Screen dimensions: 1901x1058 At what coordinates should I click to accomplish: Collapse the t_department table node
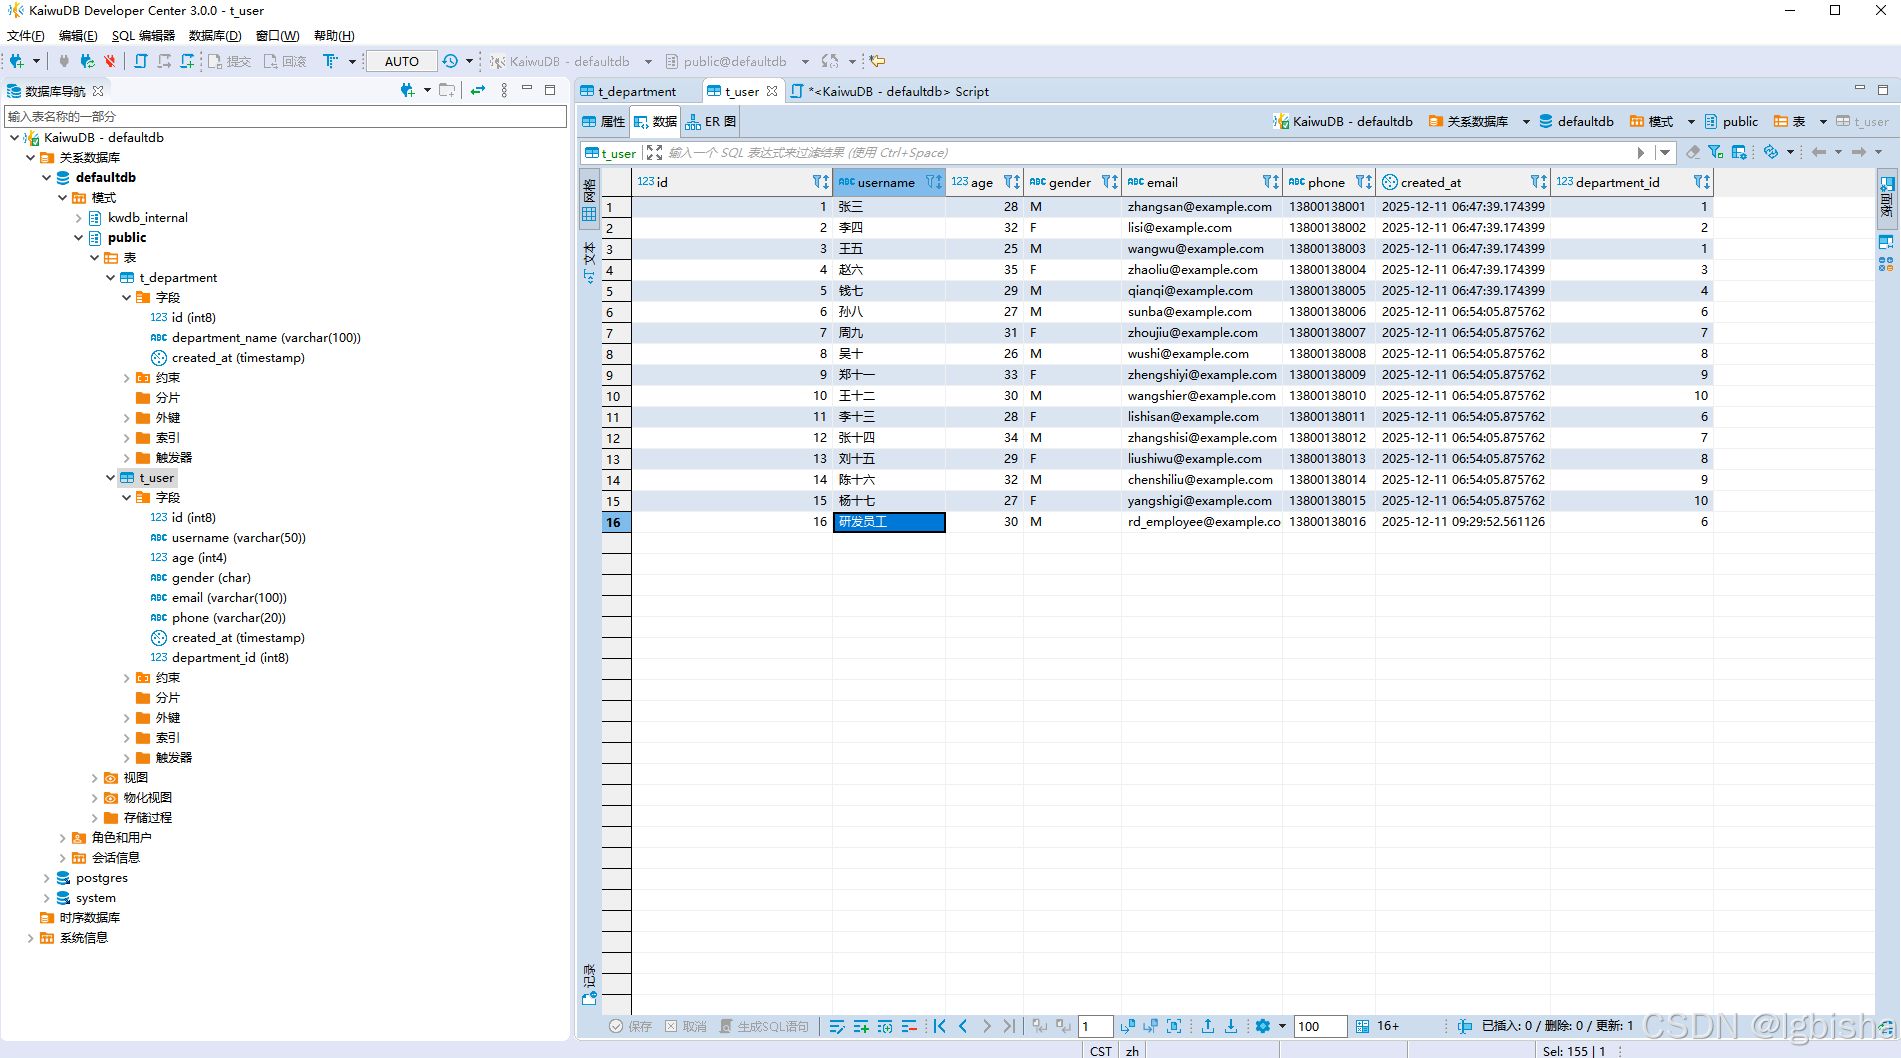(111, 277)
